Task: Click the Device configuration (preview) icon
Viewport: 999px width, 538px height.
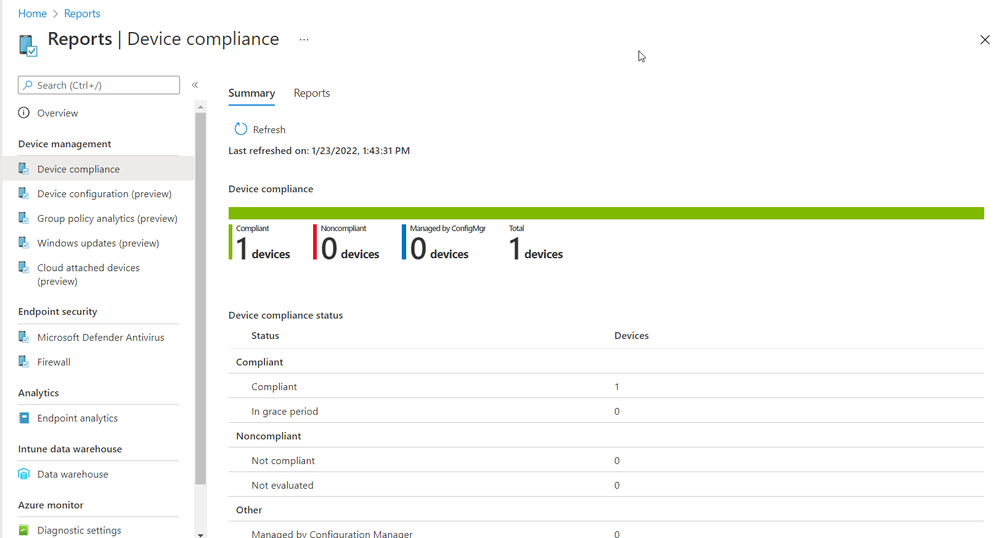Action: (24, 194)
